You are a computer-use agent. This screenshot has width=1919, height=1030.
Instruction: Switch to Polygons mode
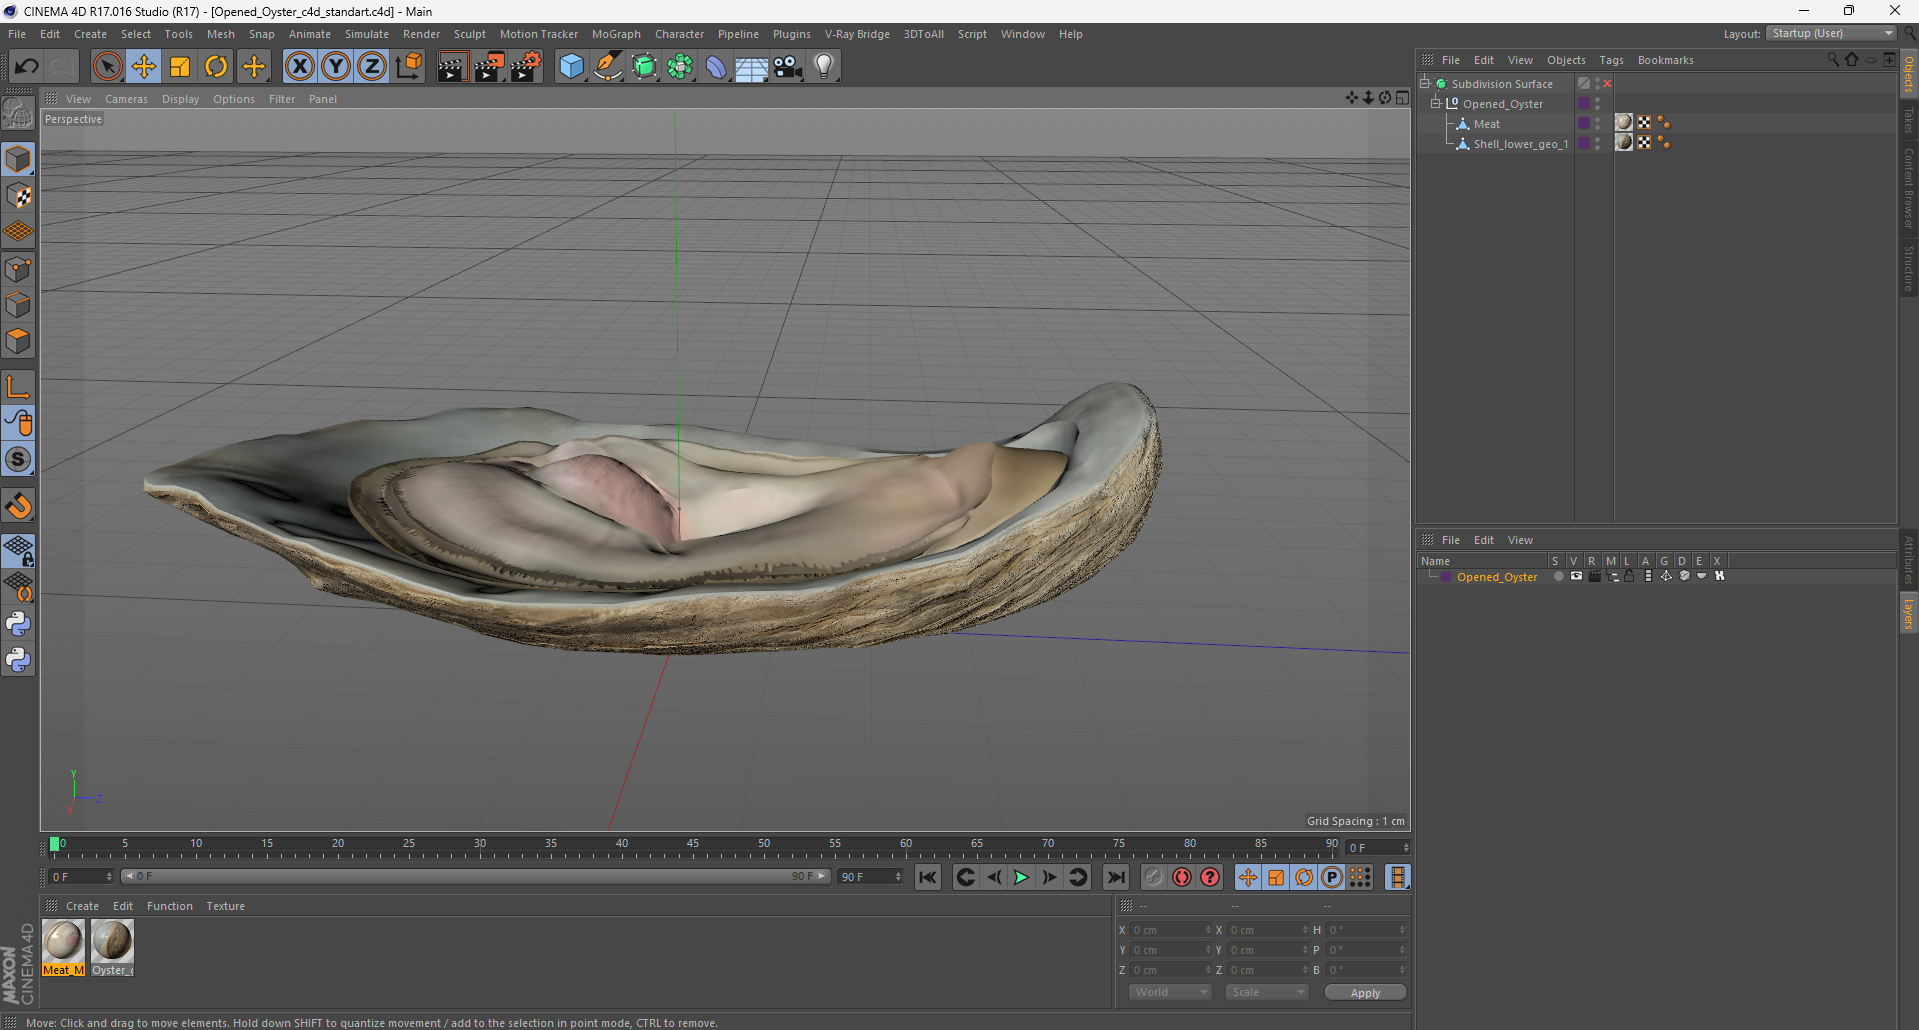coord(18,341)
